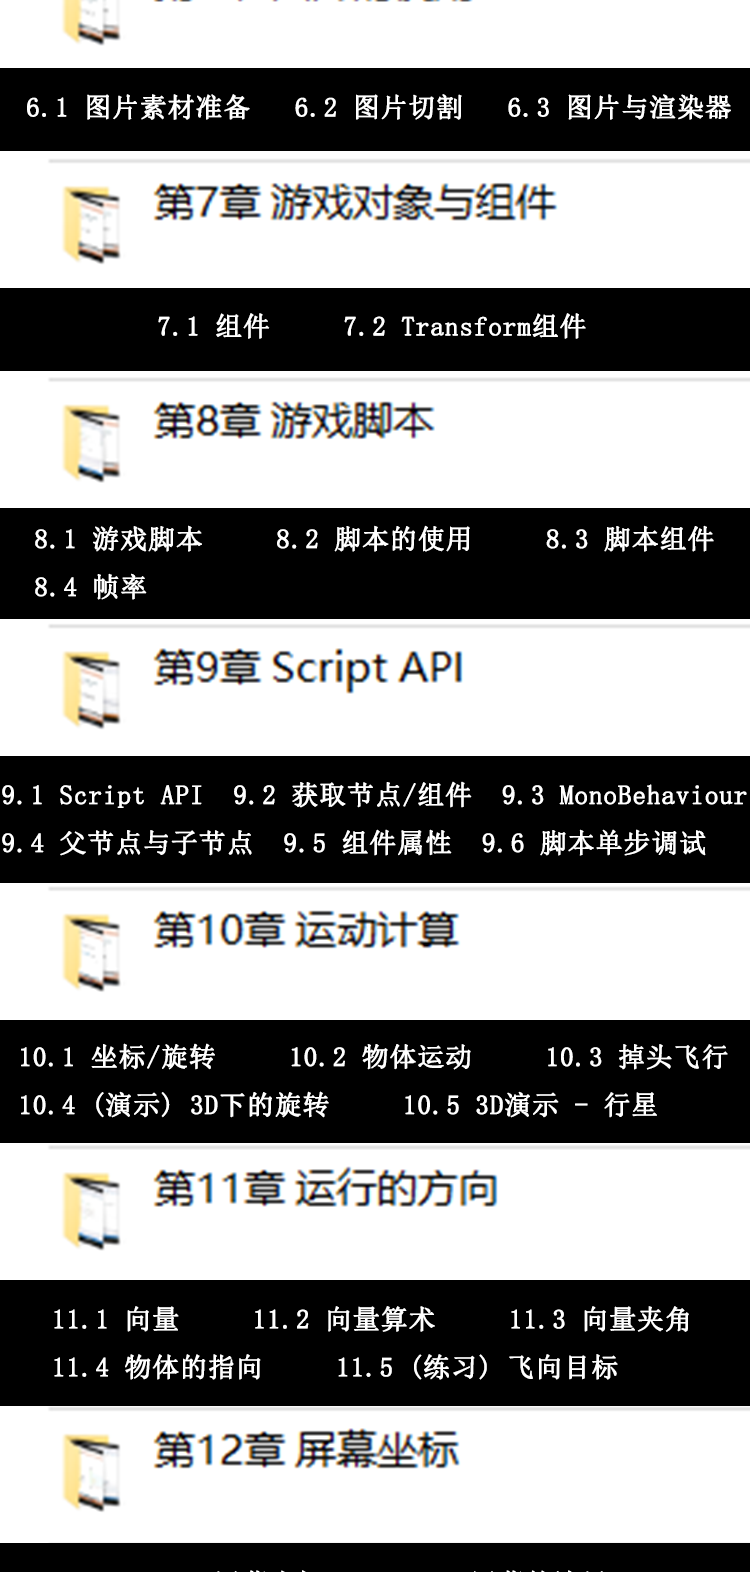
Task: Click section 9.3 MonoBehaviour
Action: 624,795
